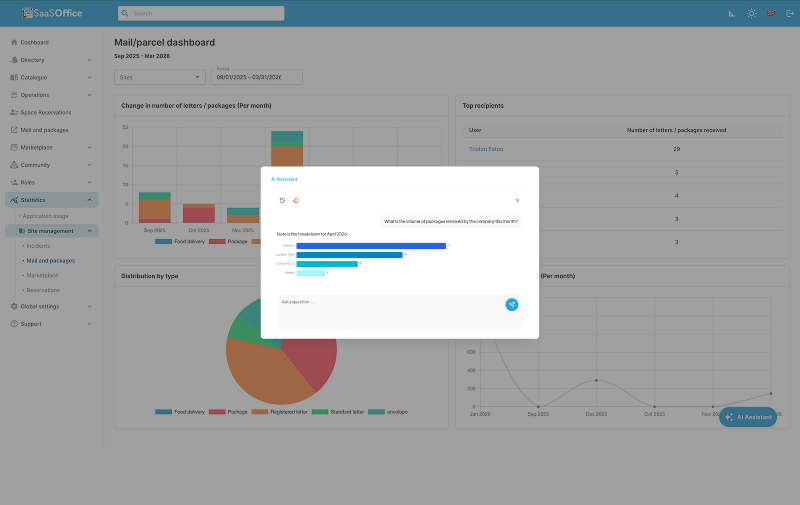Open Application usage under Statistics
Image resolution: width=800 pixels, height=505 pixels.
[45, 216]
